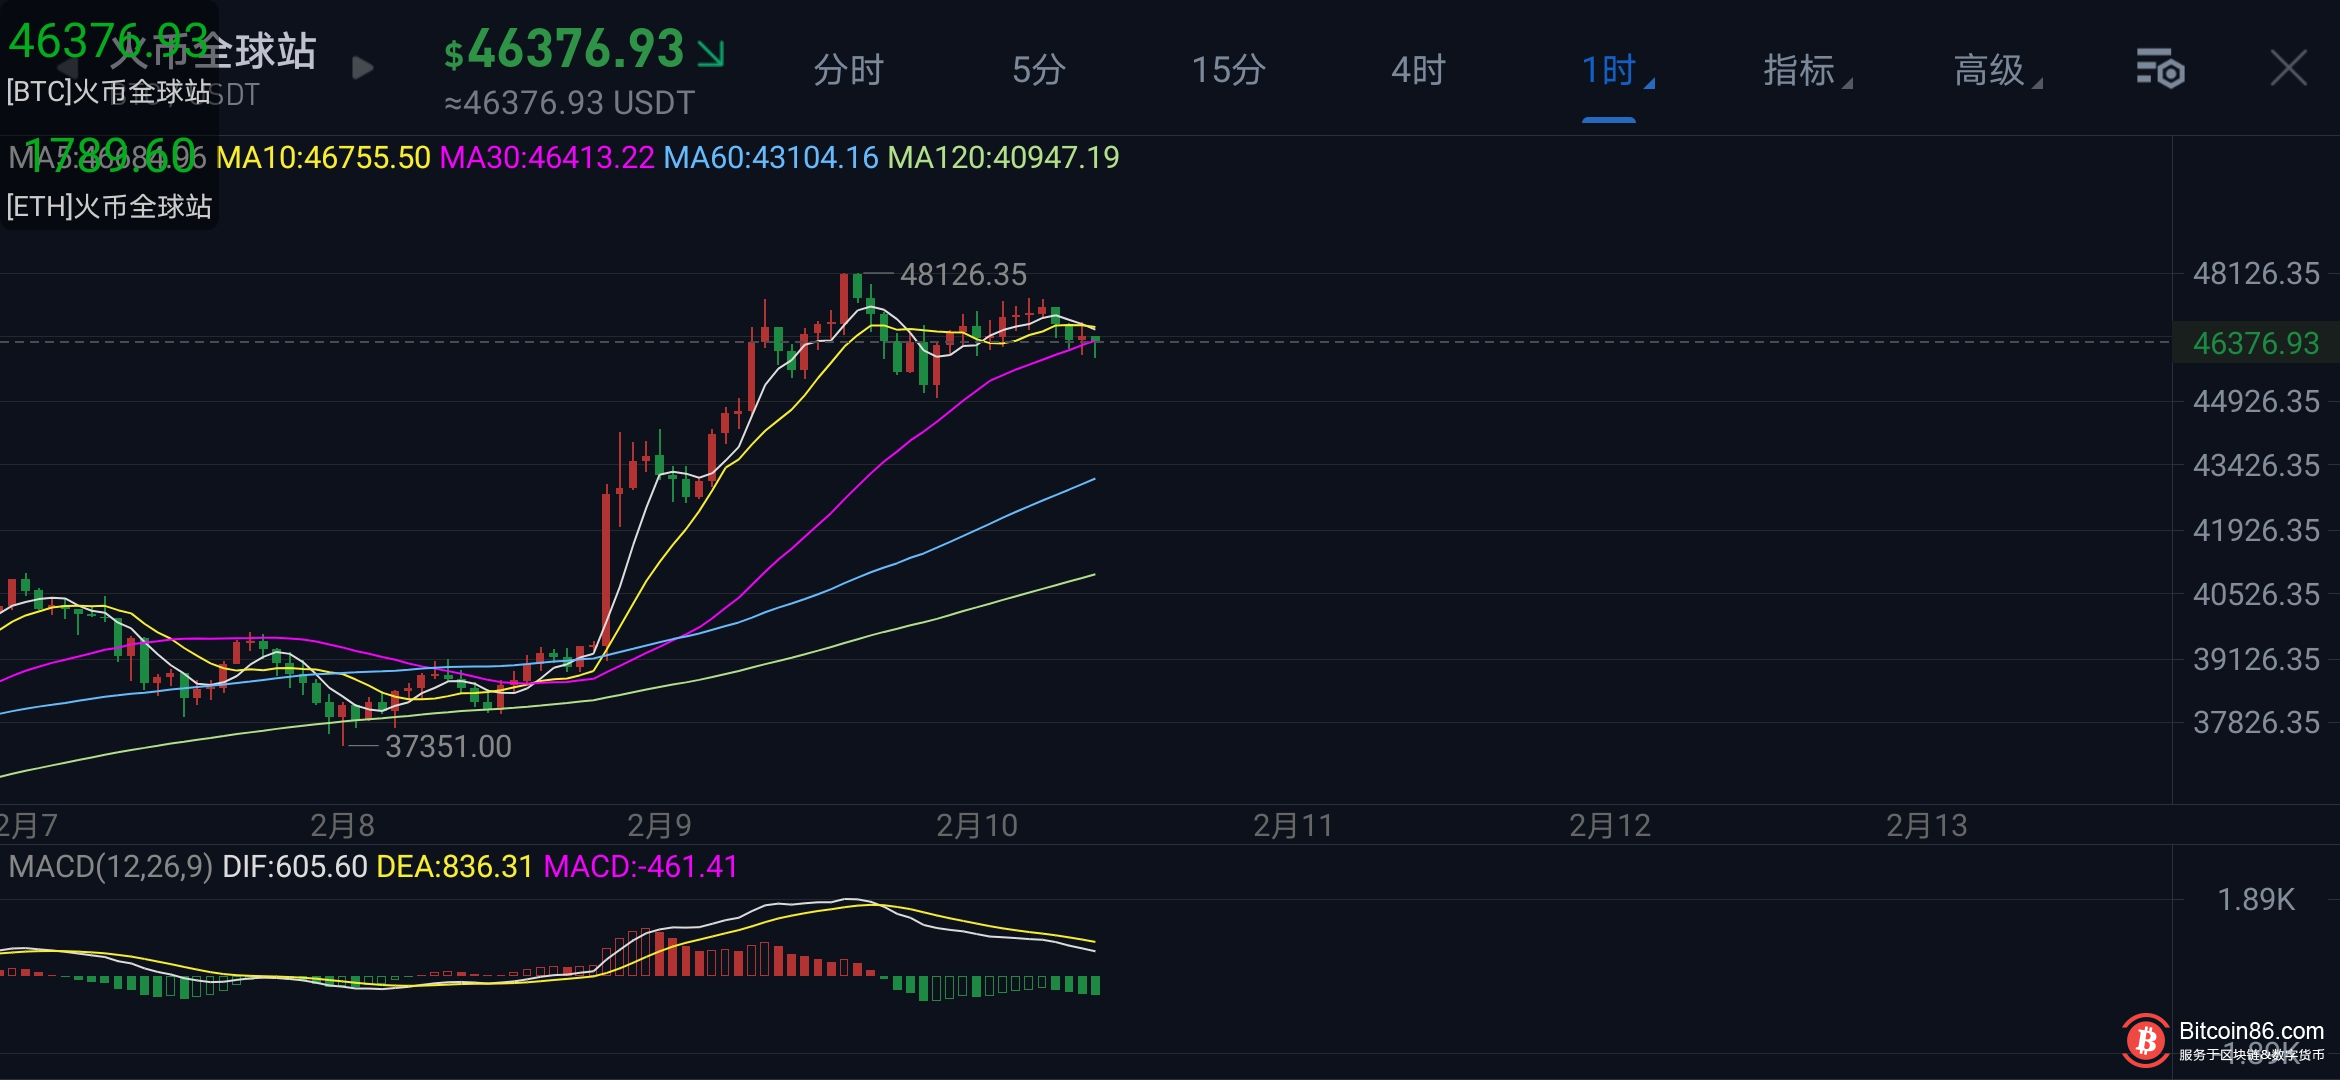Click the 48126.35 high price marker
This screenshot has height=1080, width=2340.
tap(962, 274)
